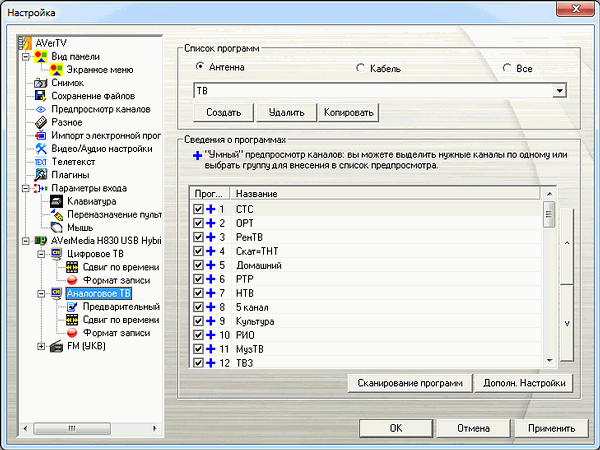Screen dimensions: 600x450
Task: Click the Мышь mouse icon
Action: click(56, 228)
